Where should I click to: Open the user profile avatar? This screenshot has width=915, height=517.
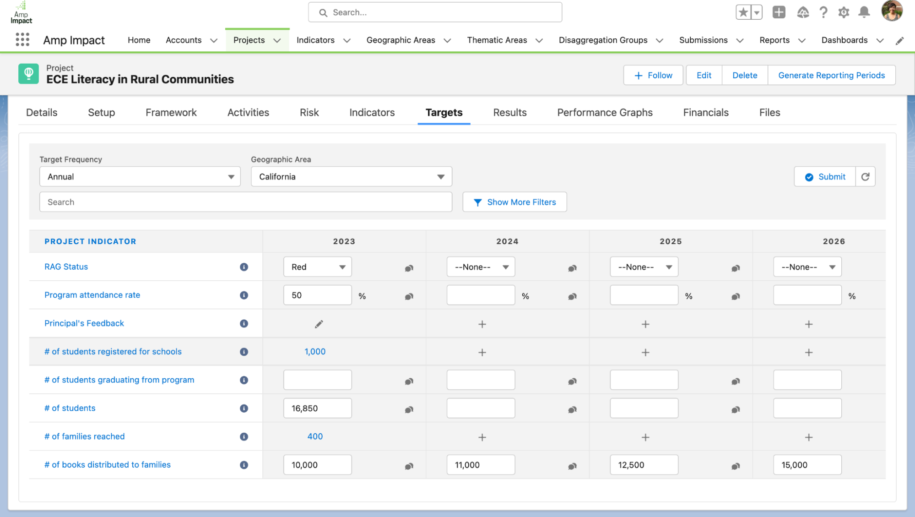click(892, 11)
